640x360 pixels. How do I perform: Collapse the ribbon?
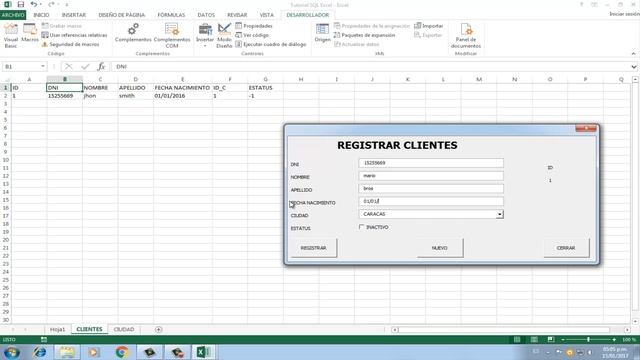pos(633,53)
